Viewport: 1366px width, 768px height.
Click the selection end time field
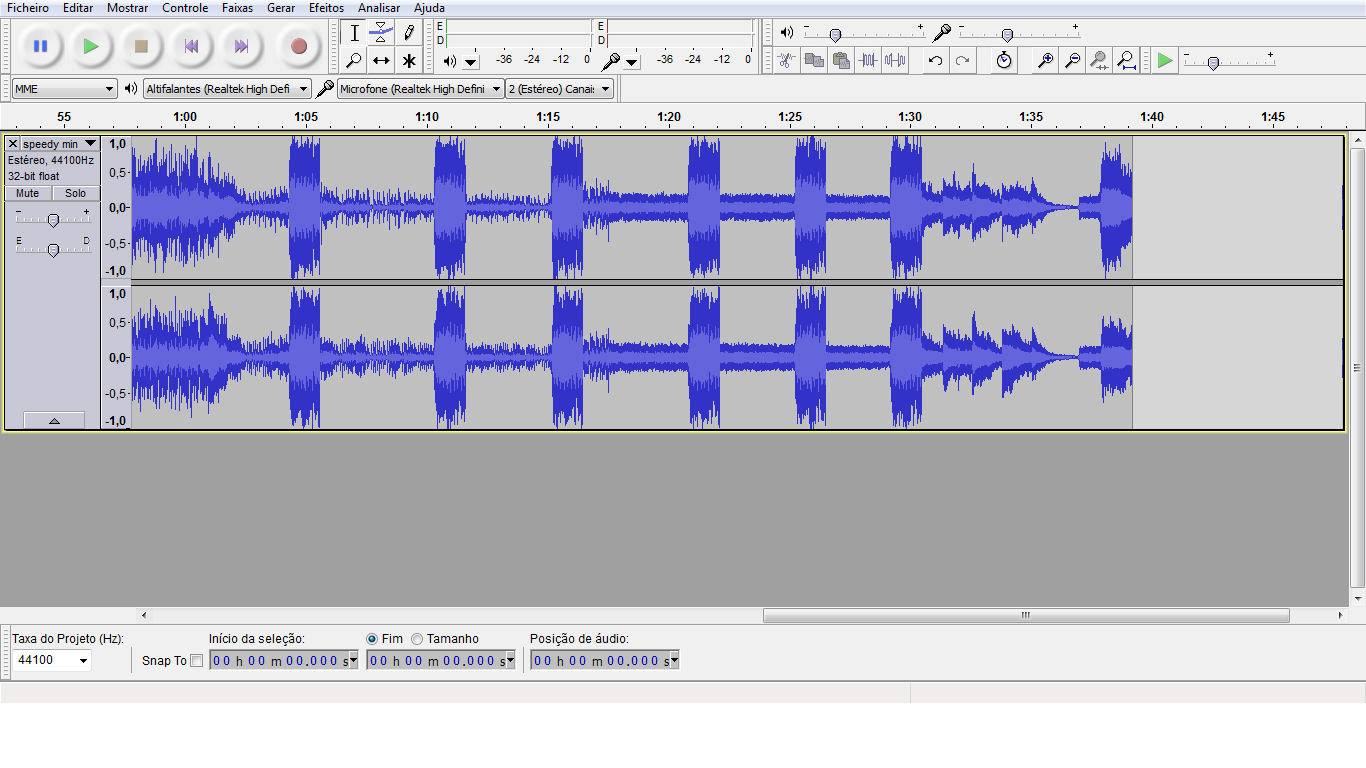pyautogui.click(x=440, y=660)
